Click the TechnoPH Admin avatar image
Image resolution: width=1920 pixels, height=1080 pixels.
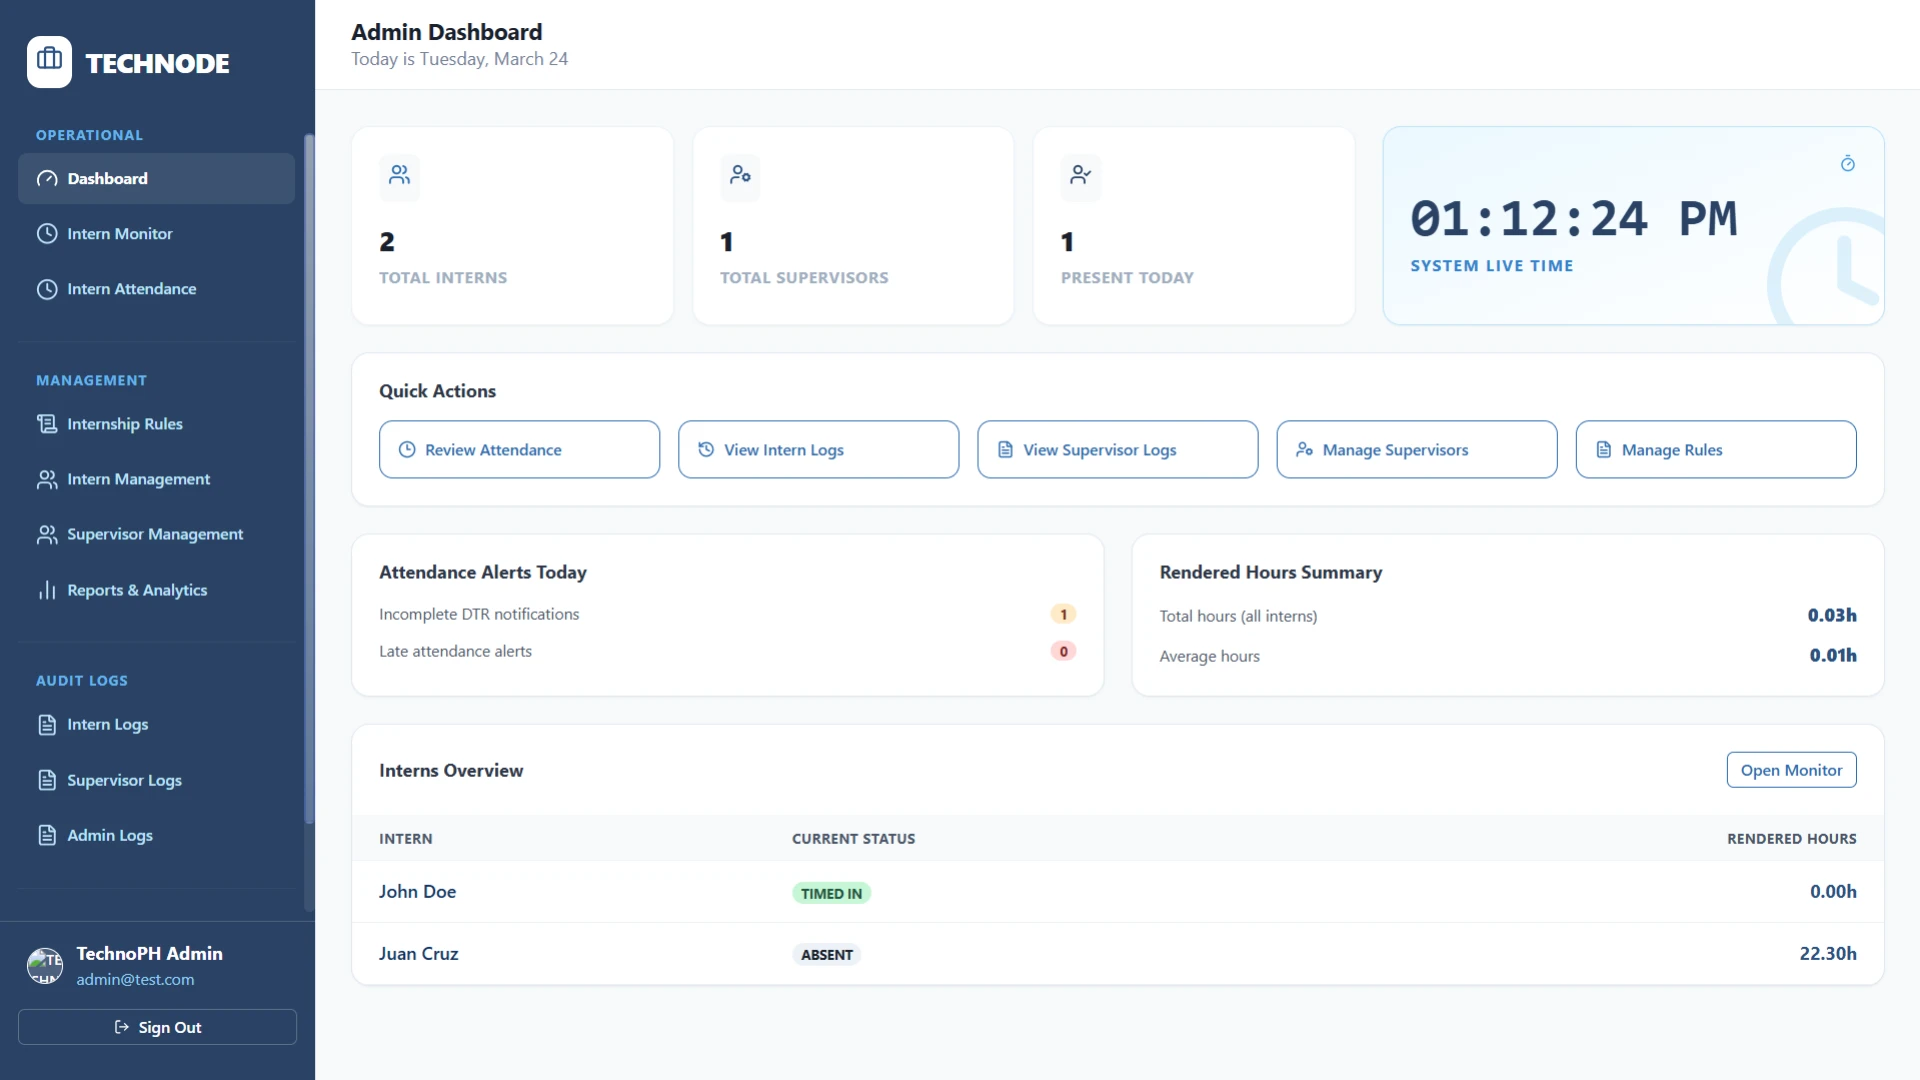(45, 966)
